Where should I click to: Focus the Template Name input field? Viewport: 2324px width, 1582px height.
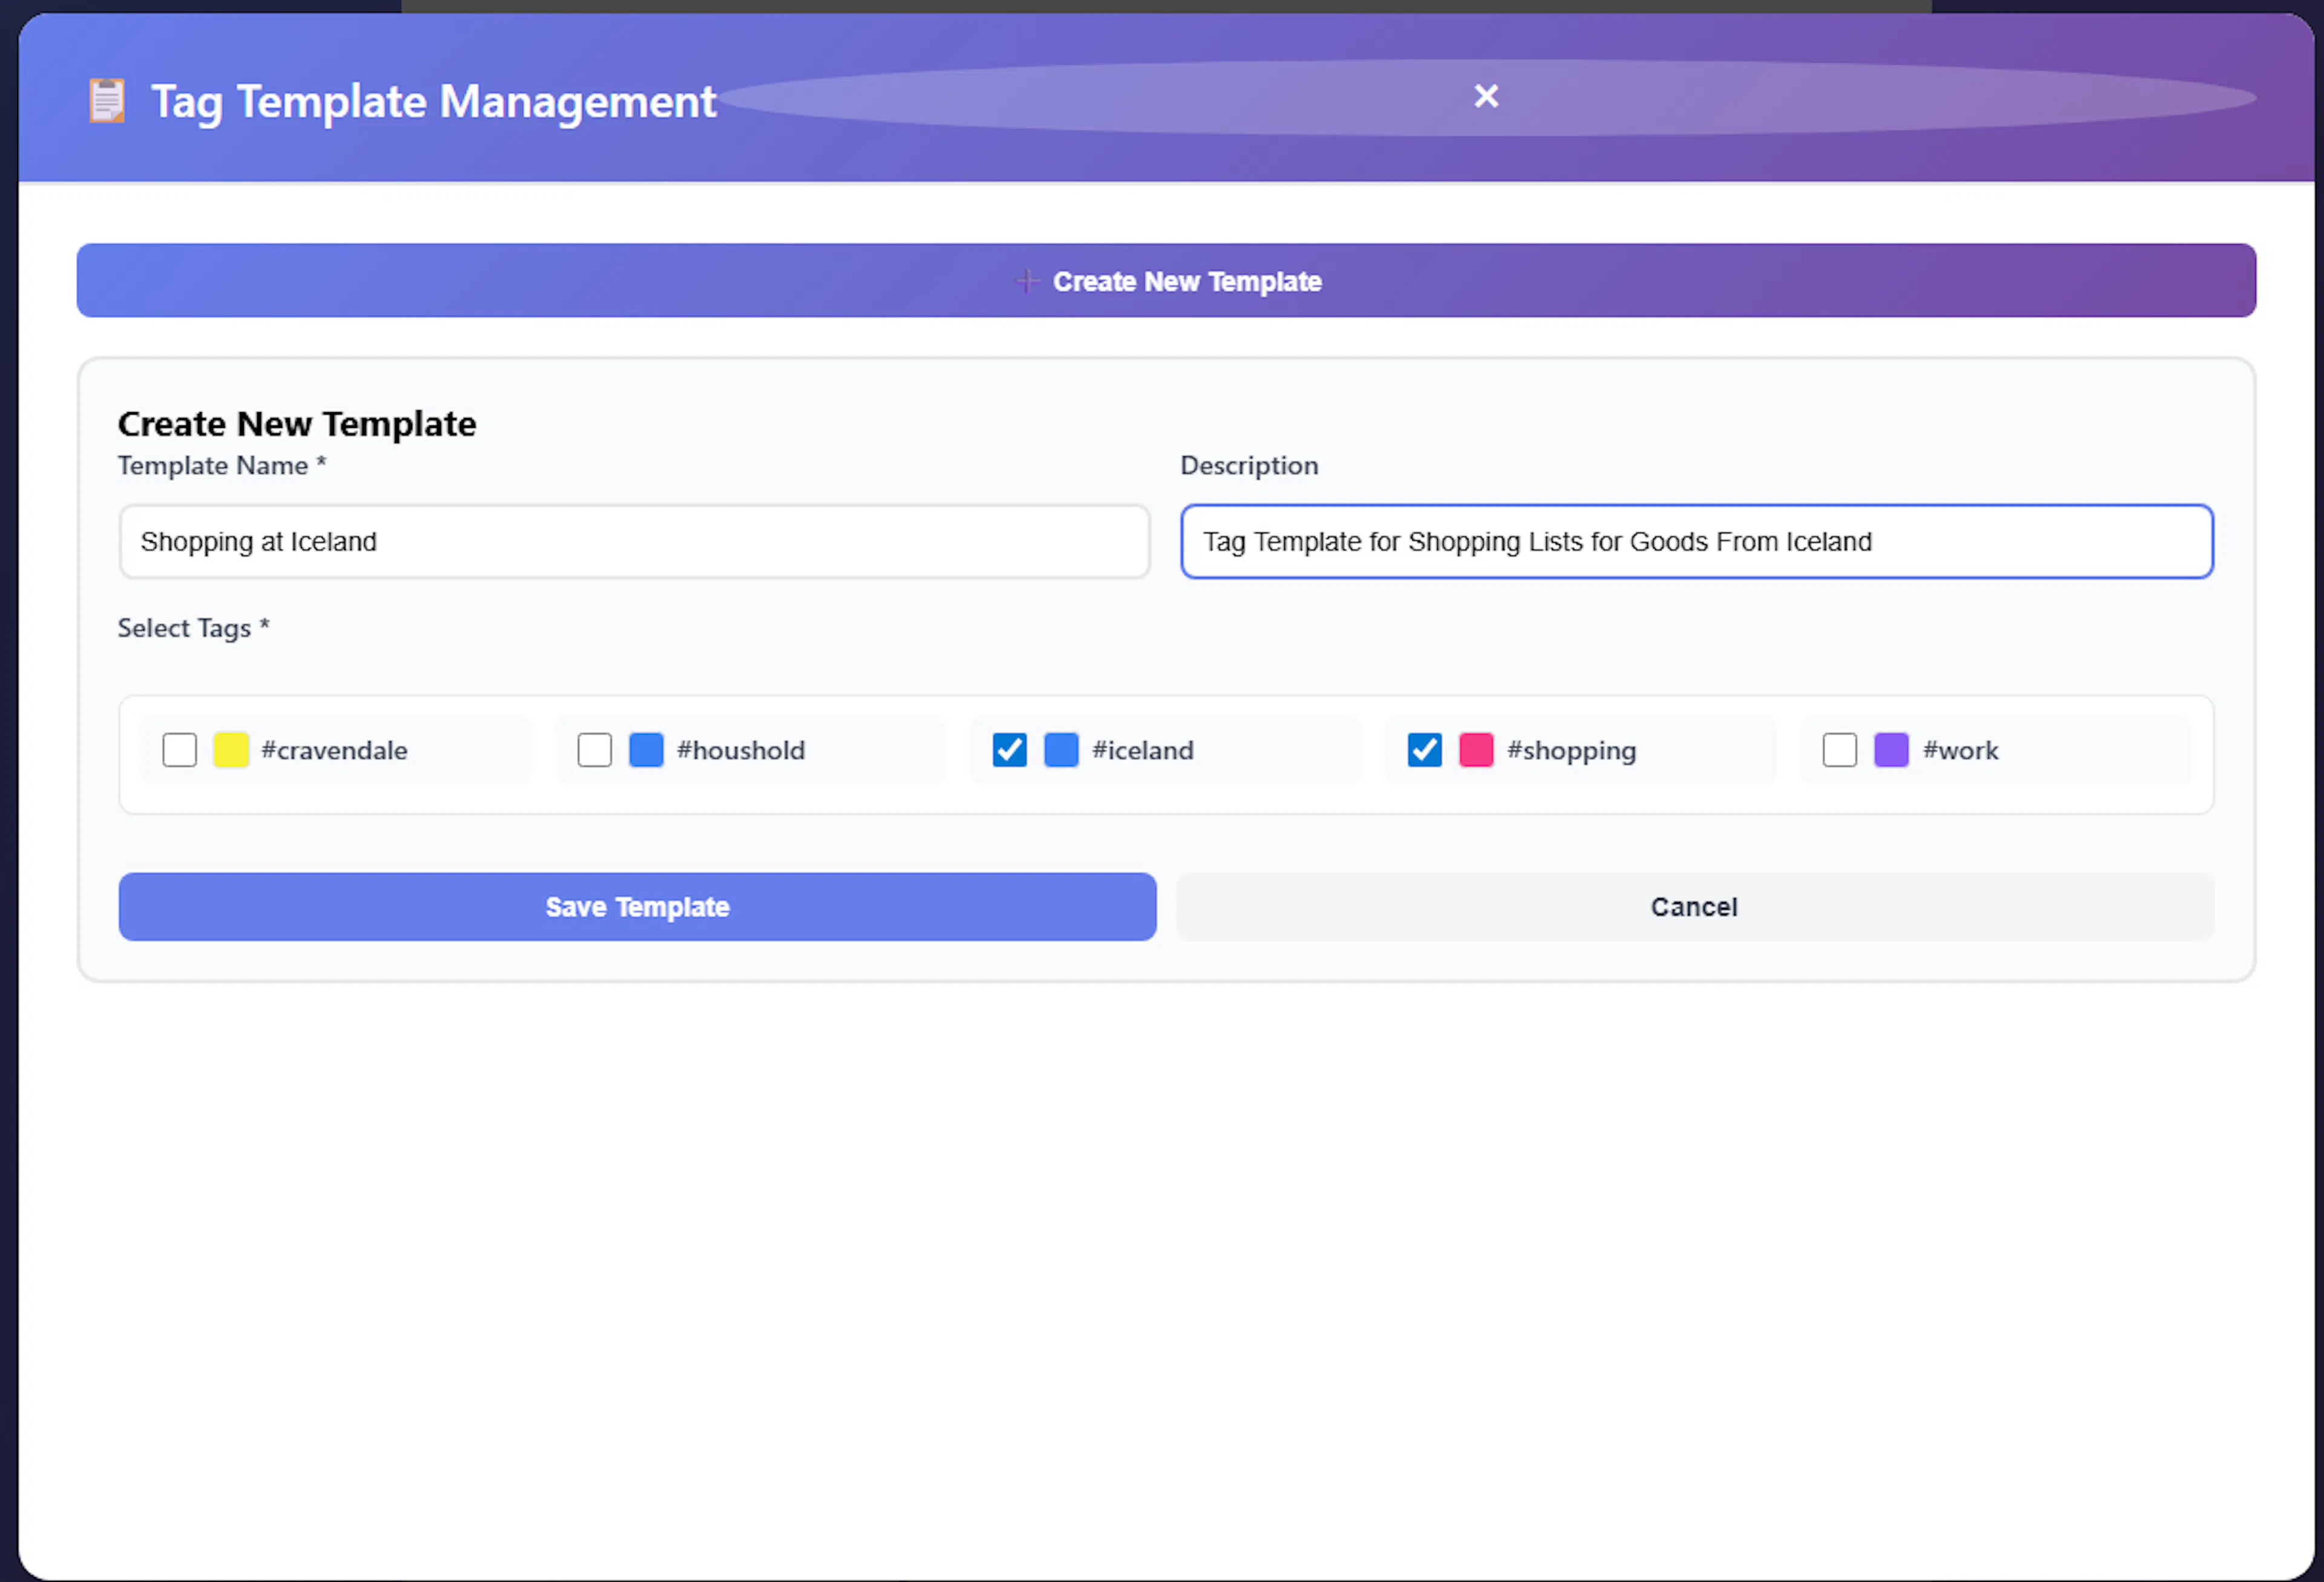(x=634, y=542)
